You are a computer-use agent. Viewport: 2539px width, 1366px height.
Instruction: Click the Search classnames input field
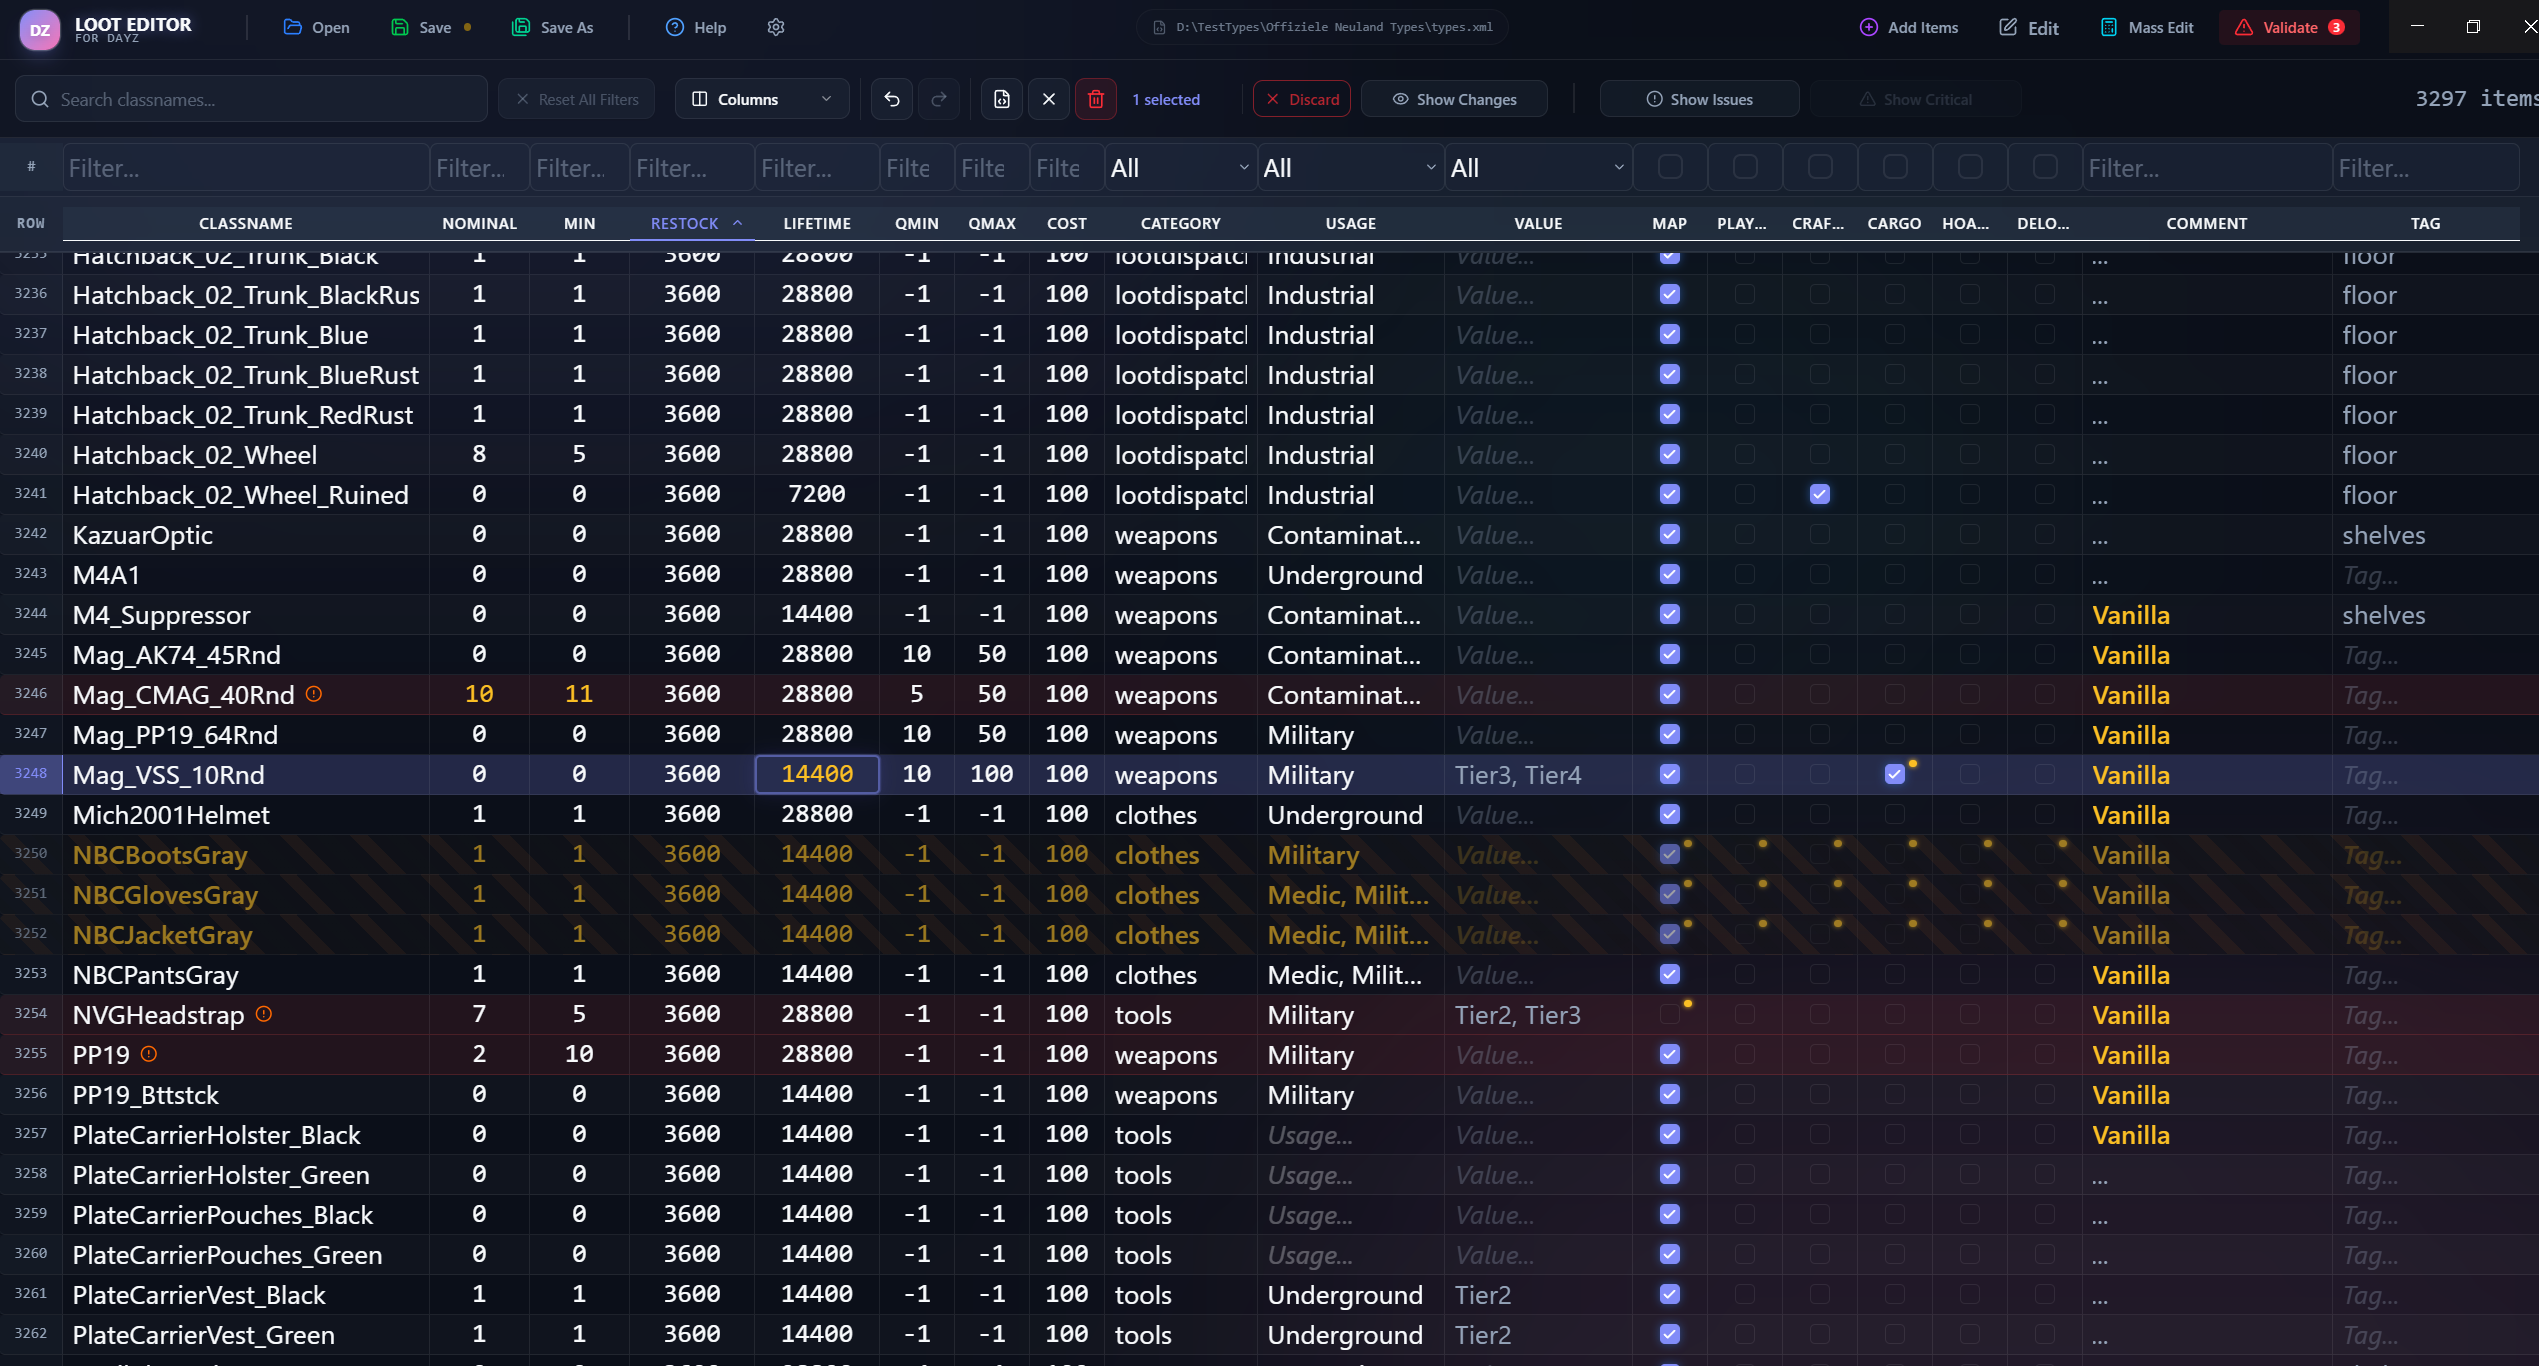[250, 99]
